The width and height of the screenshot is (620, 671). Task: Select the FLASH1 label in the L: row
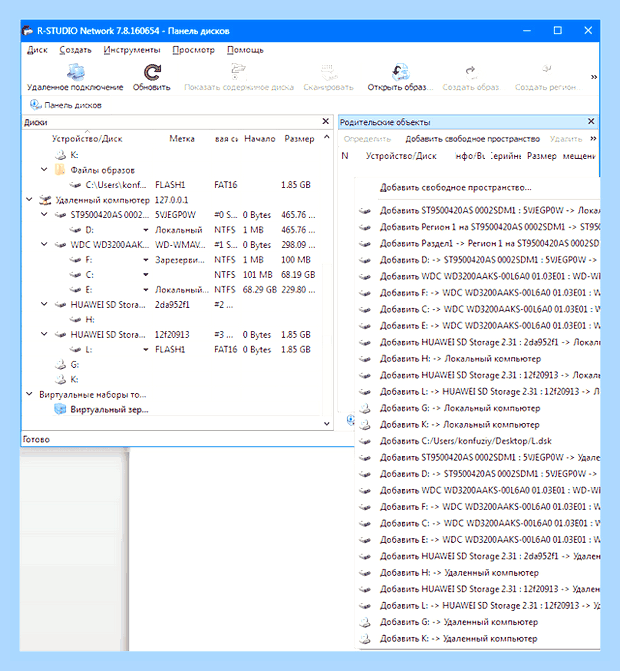click(169, 350)
